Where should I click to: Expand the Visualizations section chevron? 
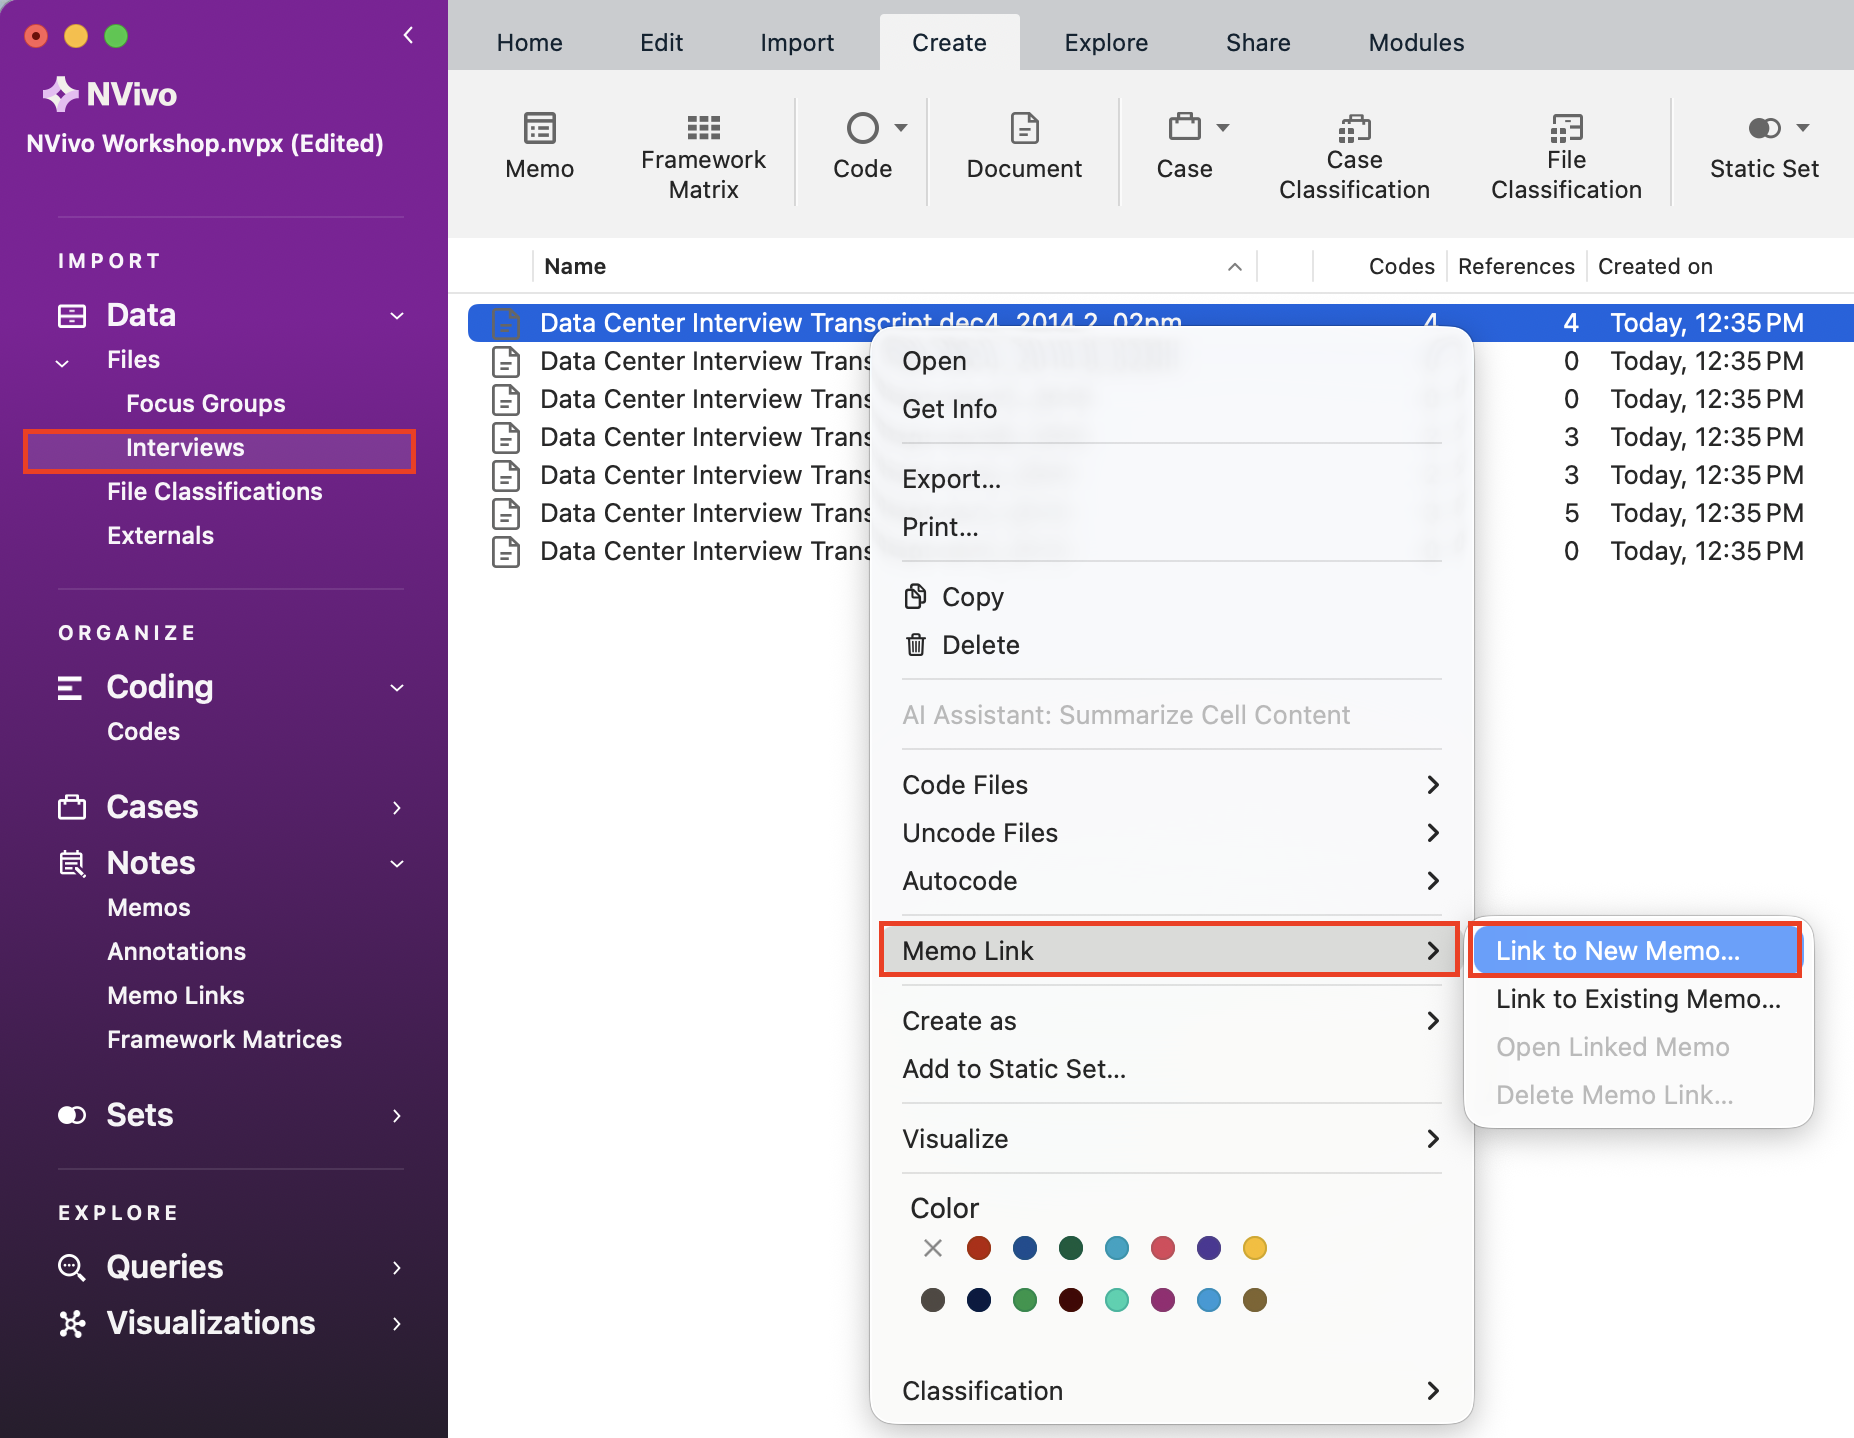(397, 1323)
